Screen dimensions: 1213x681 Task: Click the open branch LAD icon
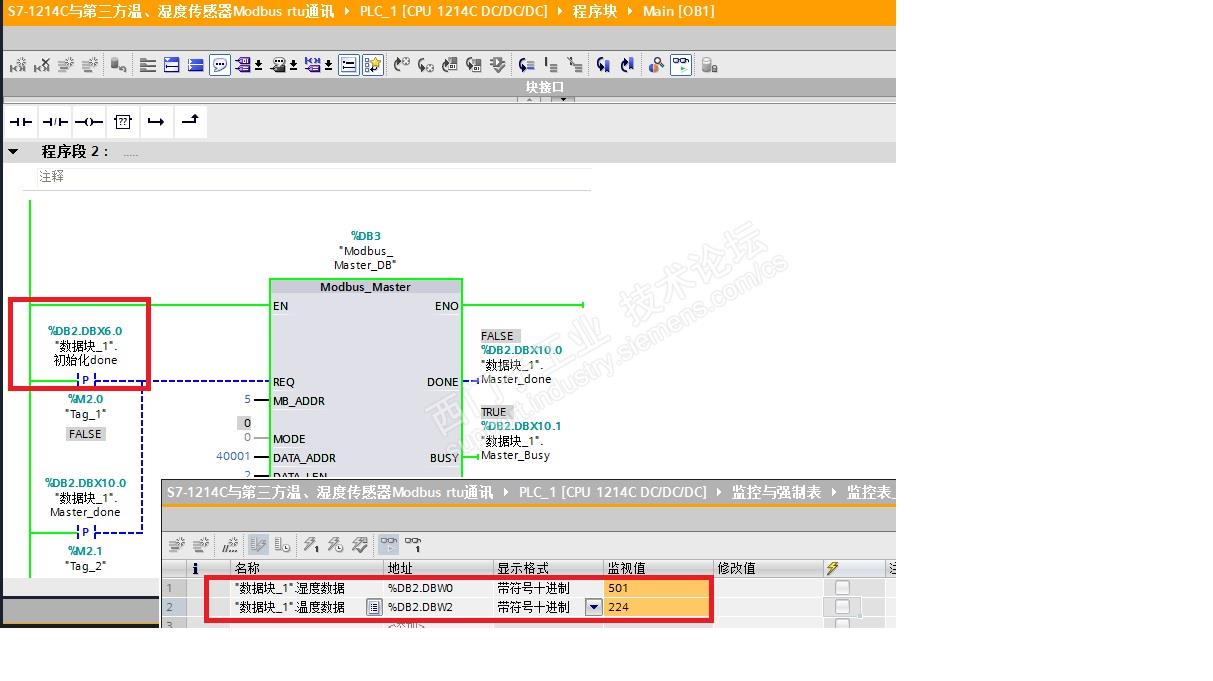pyautogui.click(x=156, y=122)
